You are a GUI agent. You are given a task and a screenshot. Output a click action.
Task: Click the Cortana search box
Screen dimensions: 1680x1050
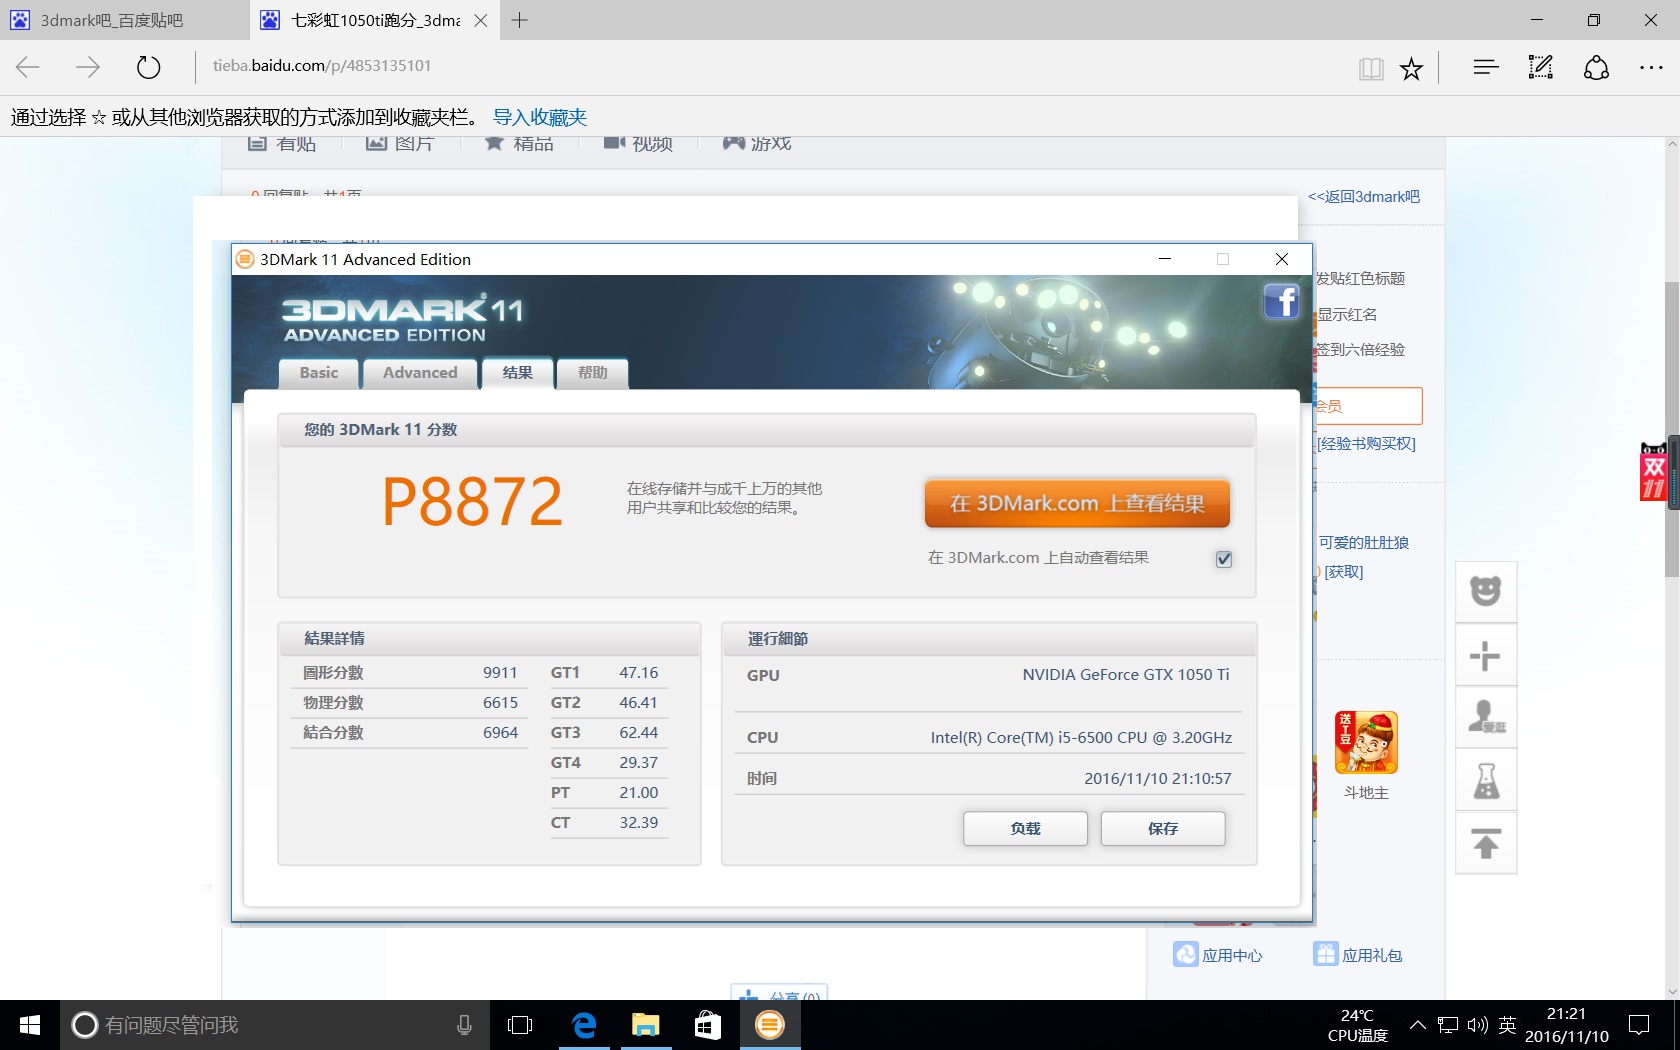pyautogui.click(x=275, y=1025)
